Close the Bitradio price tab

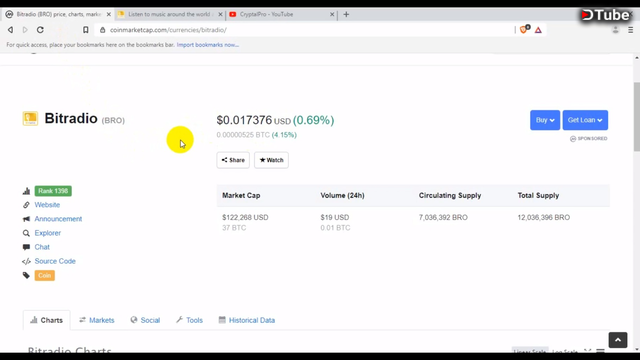(x=109, y=14)
